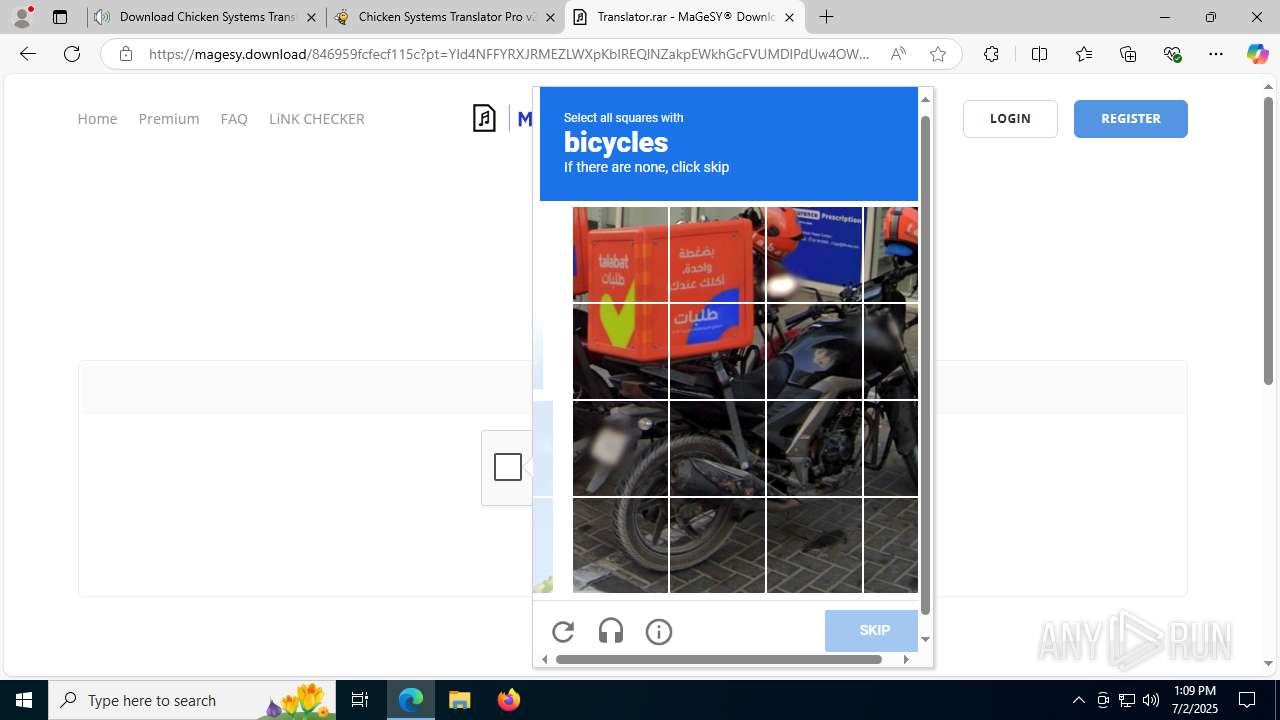This screenshot has height=720, width=1280.
Task: Open clock showing 1:09 PM
Action: [1195, 700]
